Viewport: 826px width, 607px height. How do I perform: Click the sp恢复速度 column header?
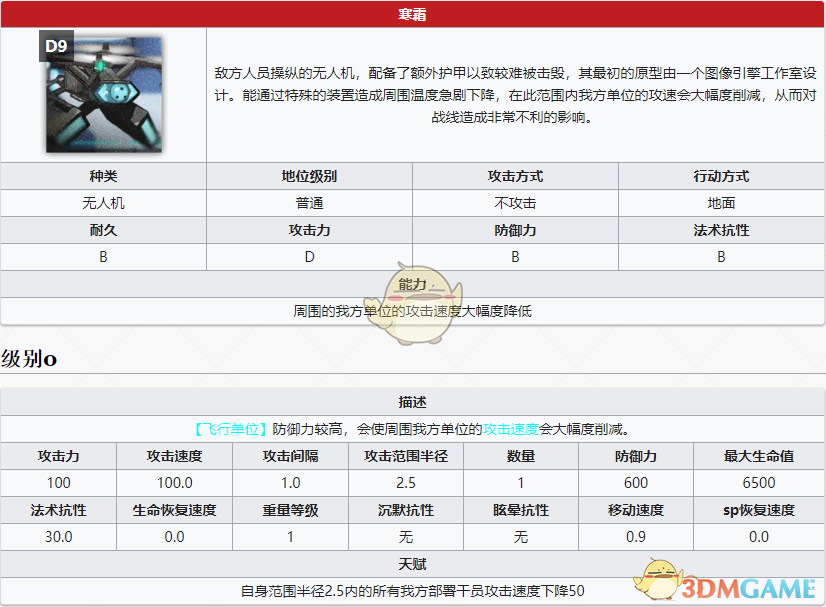click(759, 510)
